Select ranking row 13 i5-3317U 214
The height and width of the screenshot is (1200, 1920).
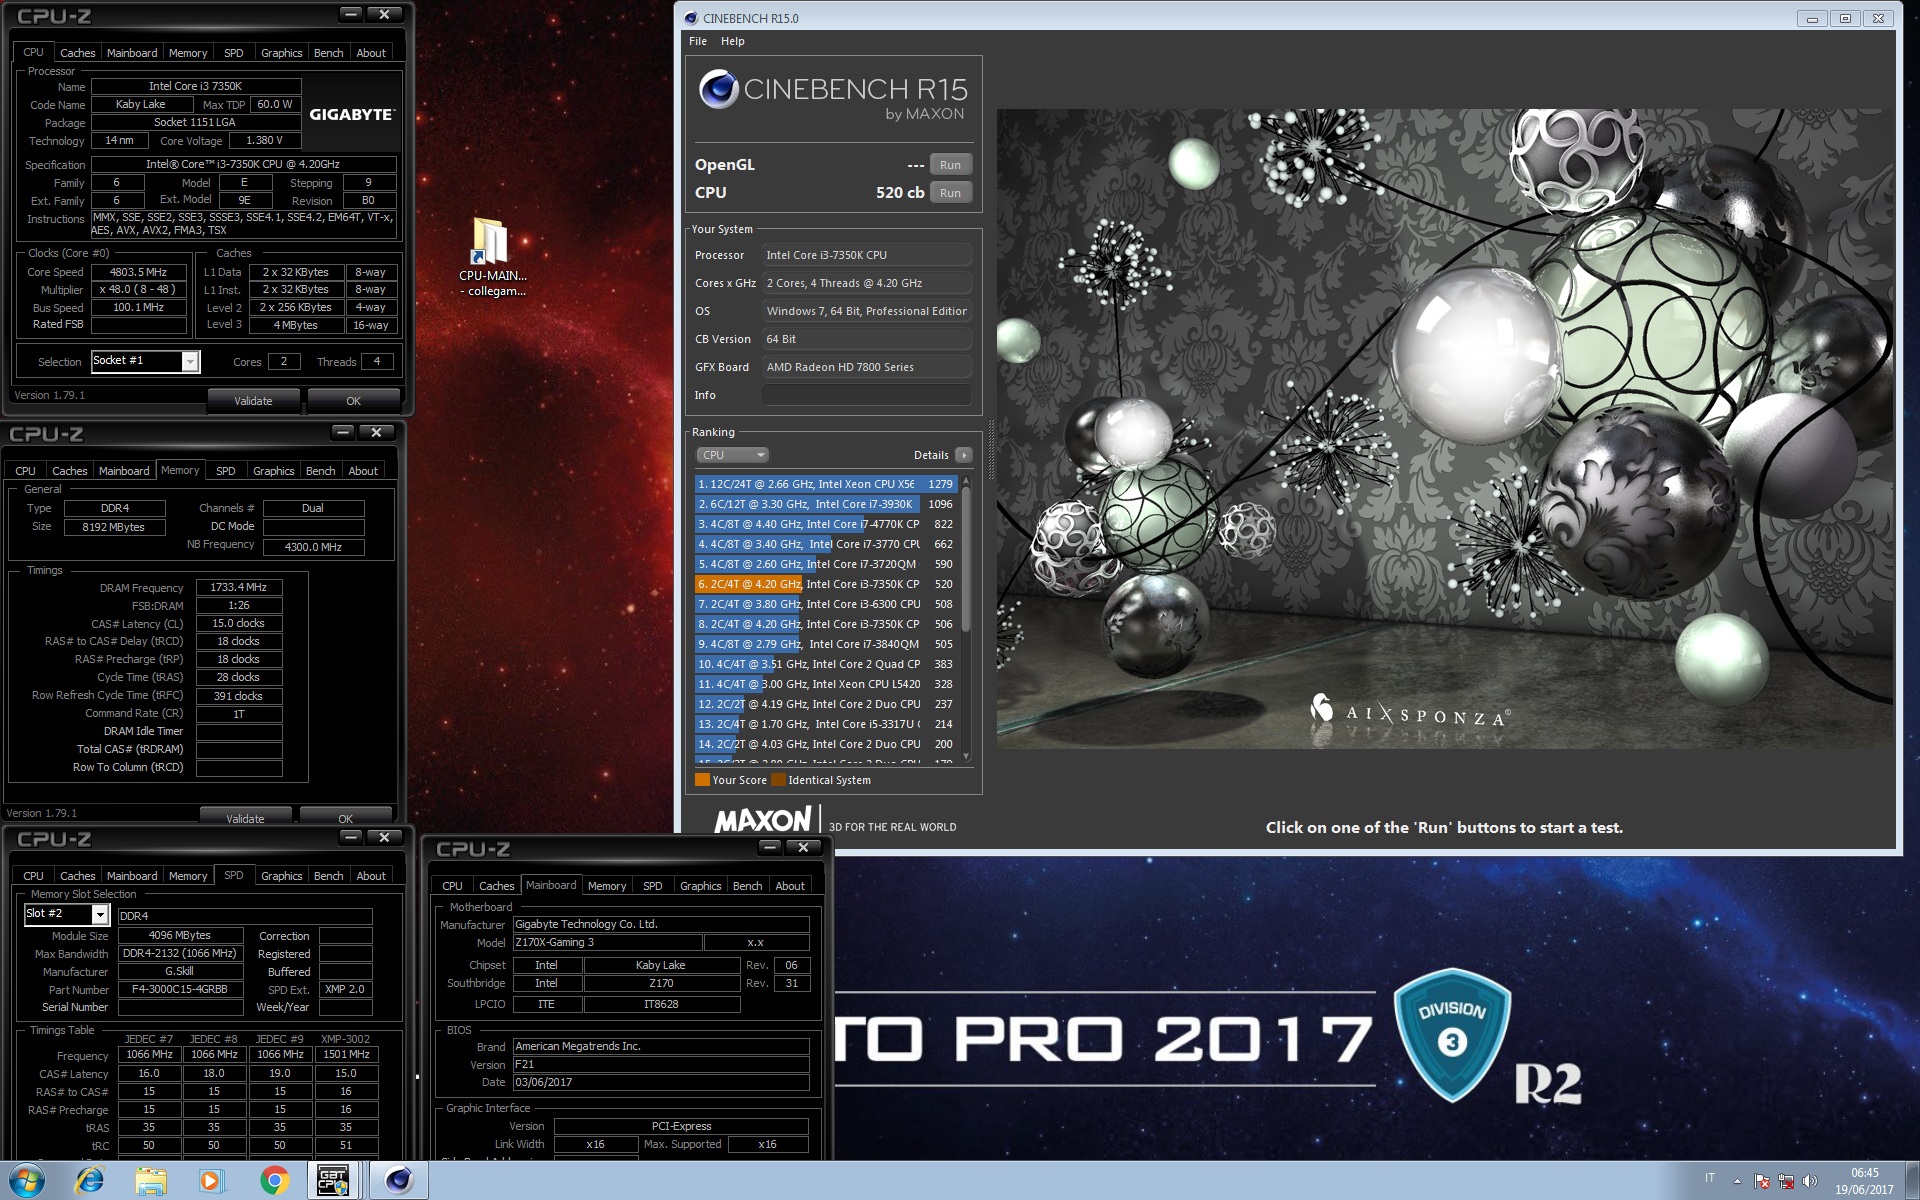coord(826,724)
